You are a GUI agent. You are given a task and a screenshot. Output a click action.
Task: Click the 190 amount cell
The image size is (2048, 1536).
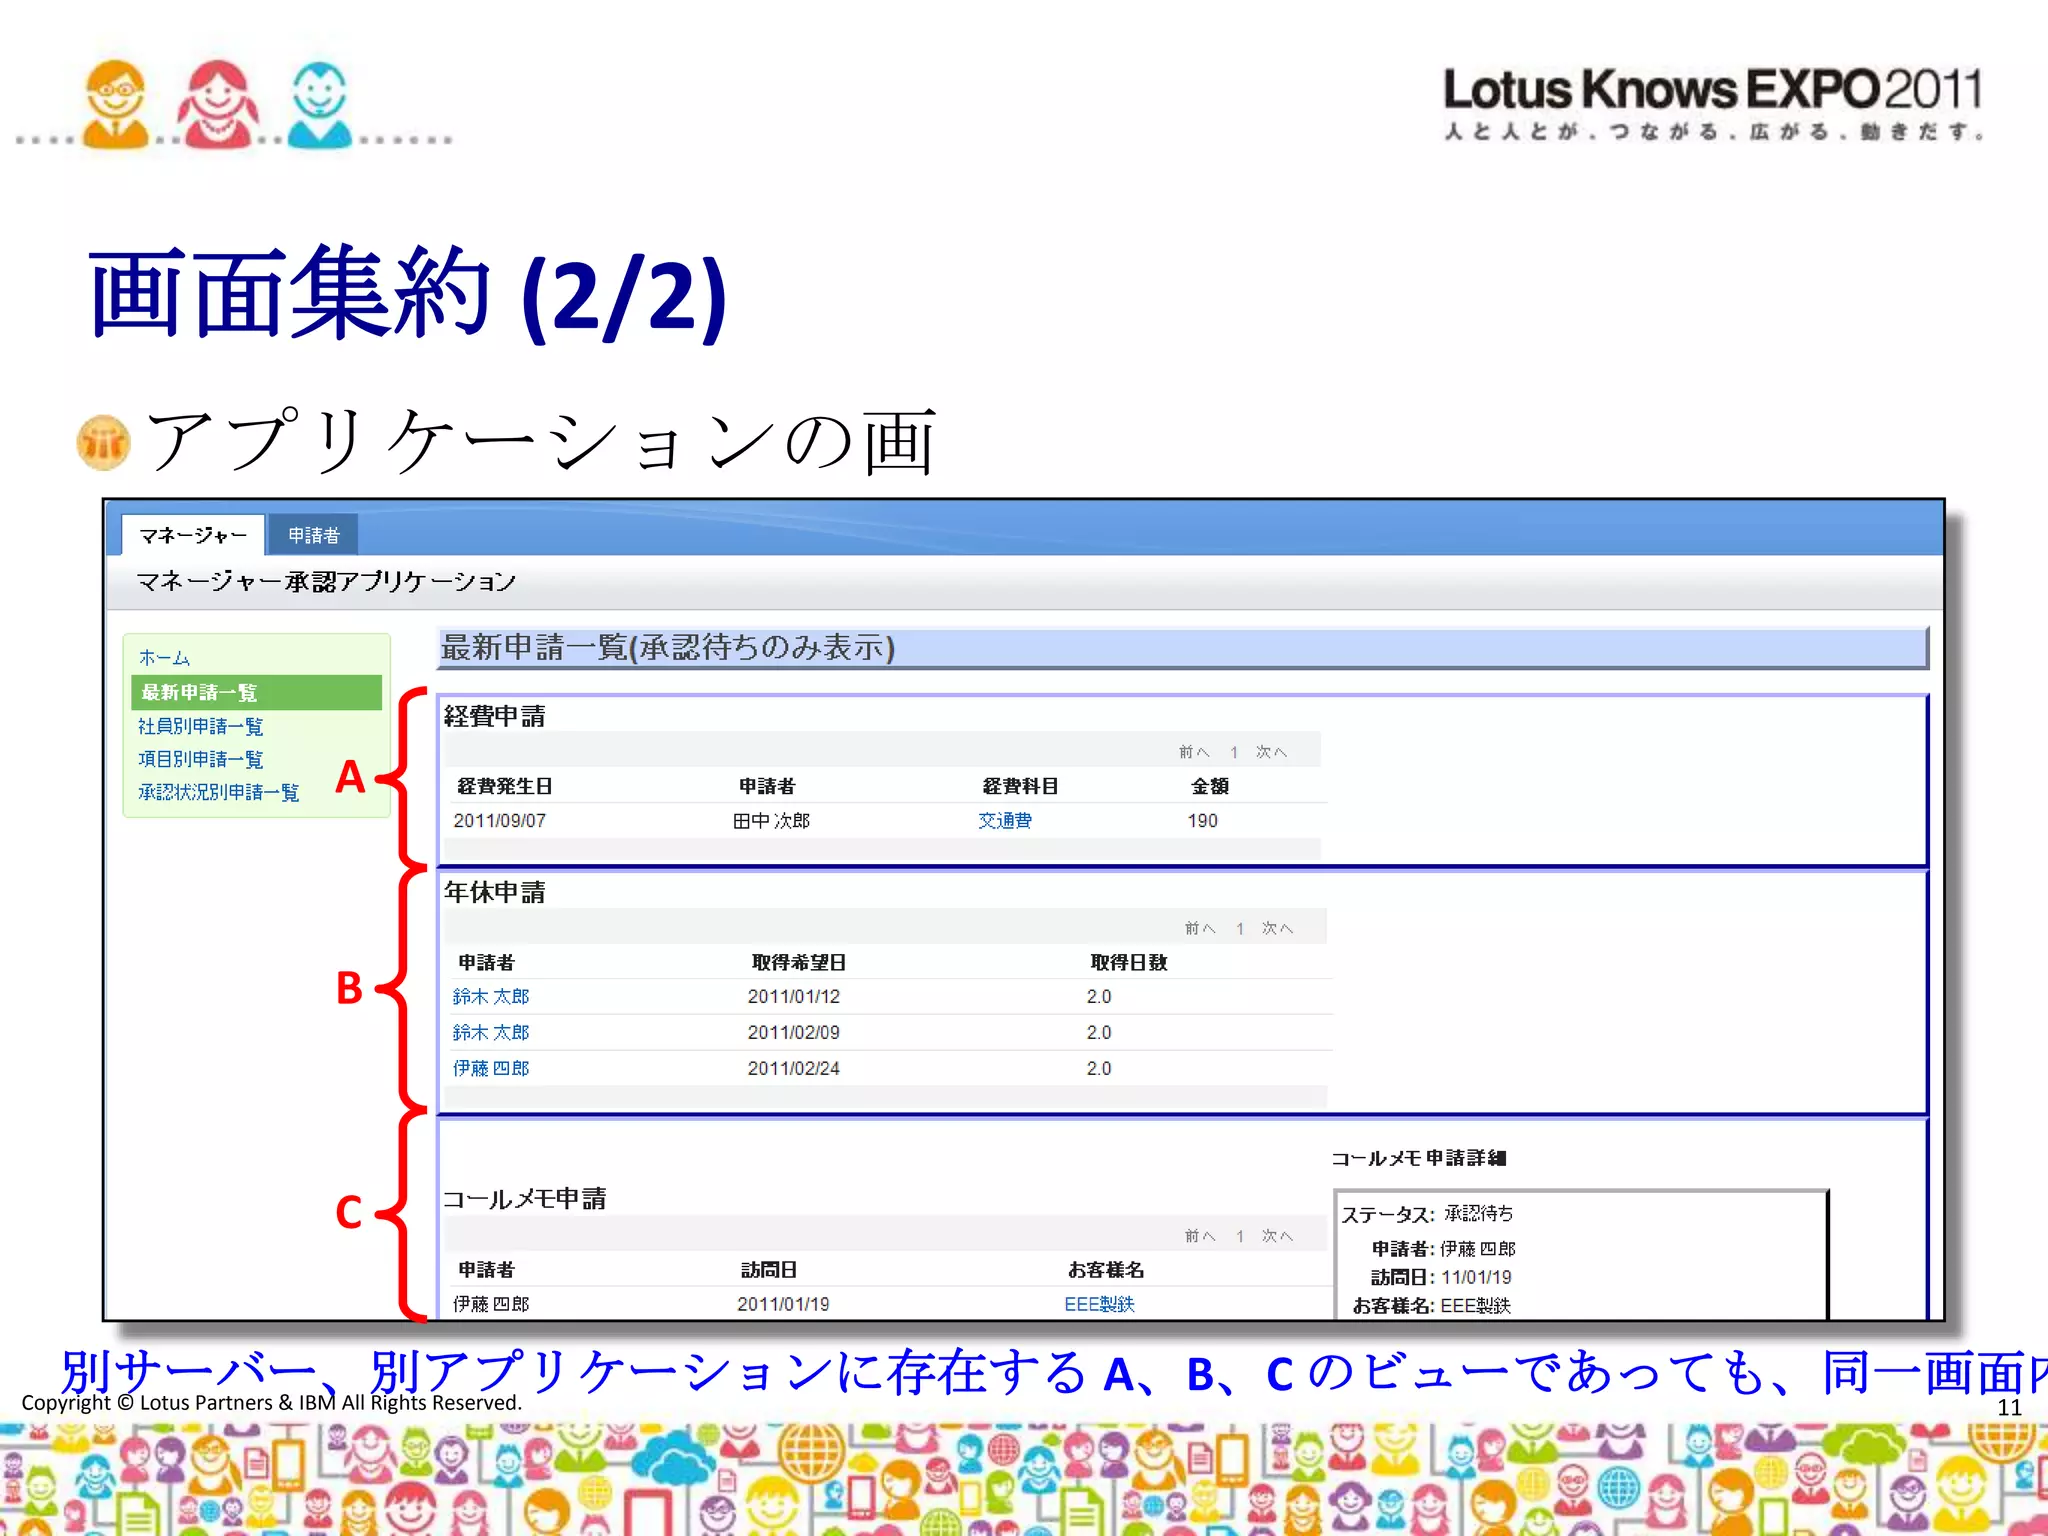pos(1202,820)
